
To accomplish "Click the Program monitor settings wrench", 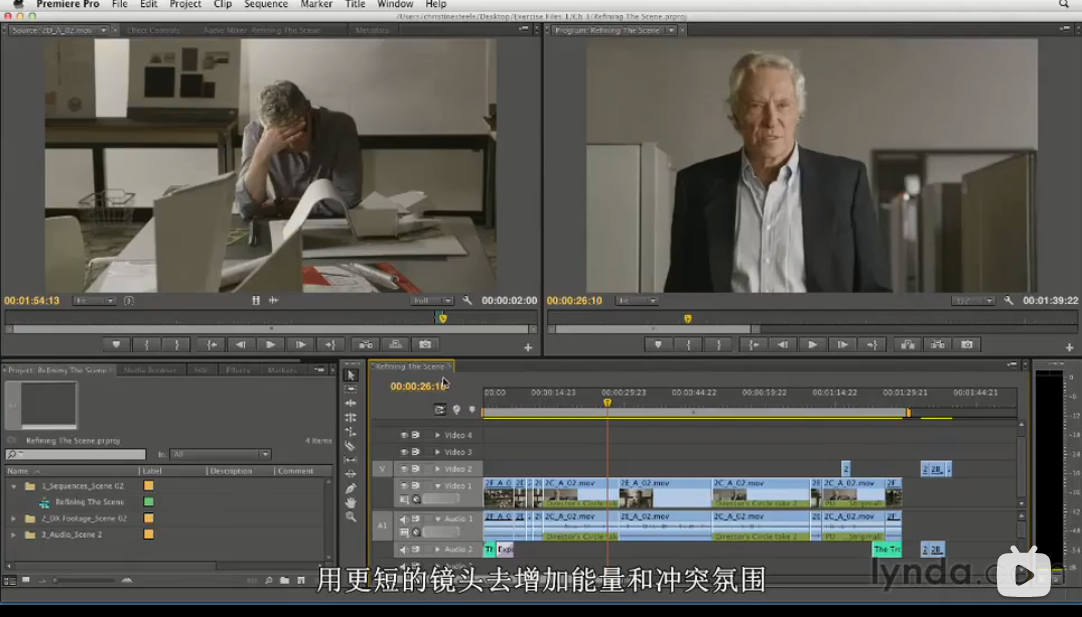I will pos(1009,300).
